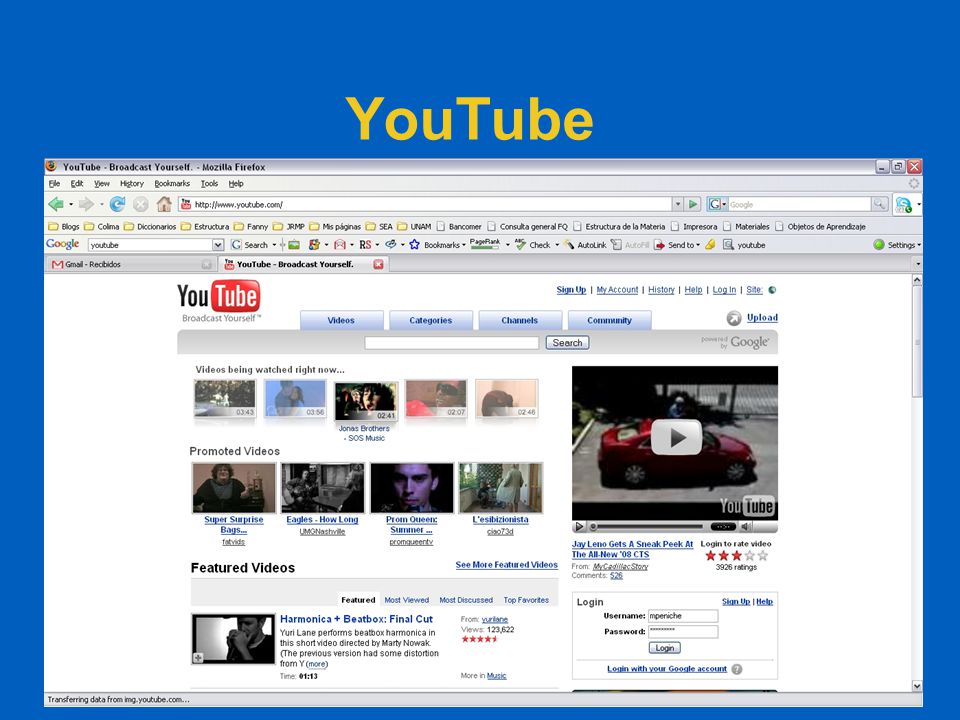This screenshot has height=720, width=960.
Task: Click the highlighter icon in the Google Toolbar
Action: click(710, 245)
